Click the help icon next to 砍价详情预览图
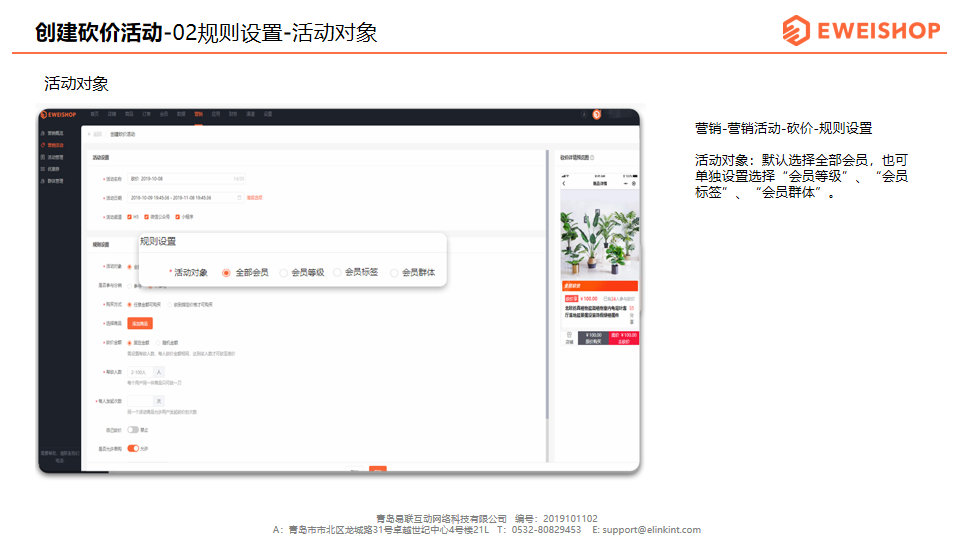This screenshot has width=960, height=540. pyautogui.click(x=592, y=158)
